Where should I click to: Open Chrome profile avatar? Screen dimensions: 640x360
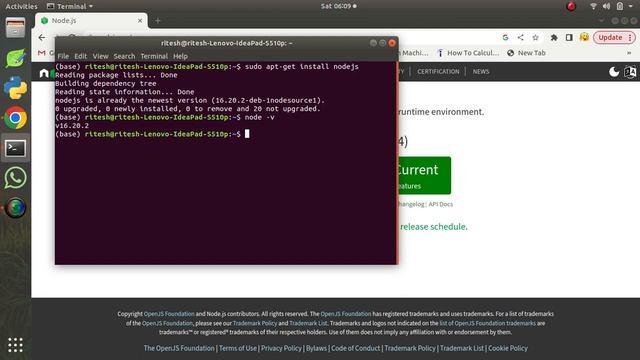[584, 38]
